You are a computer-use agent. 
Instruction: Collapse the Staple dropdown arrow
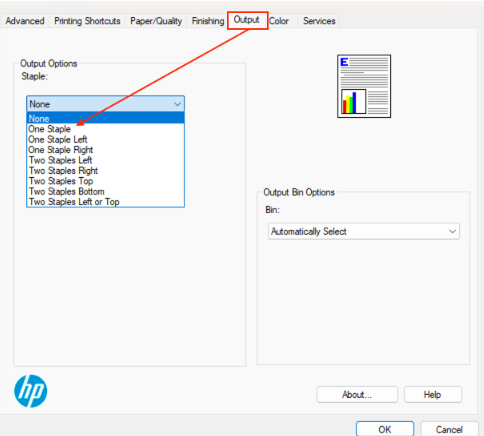pyautogui.click(x=177, y=104)
